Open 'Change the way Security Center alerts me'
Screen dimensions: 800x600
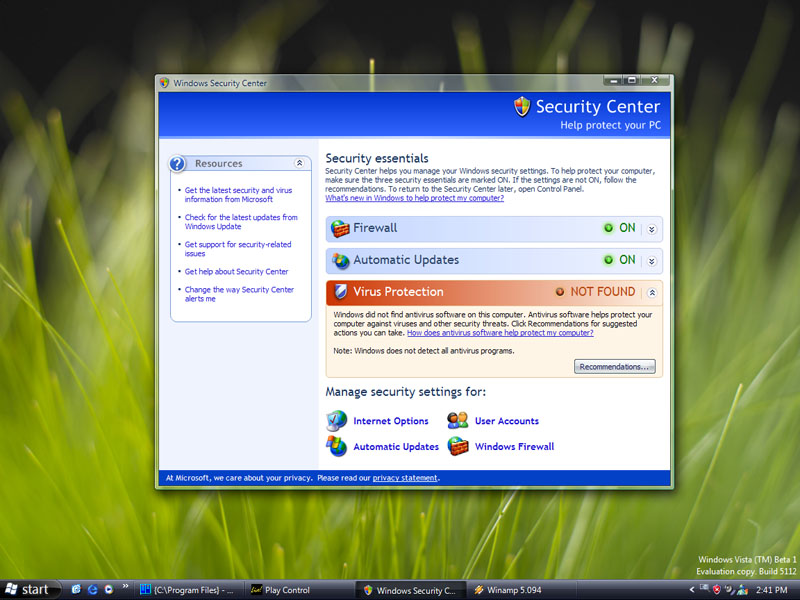239,294
